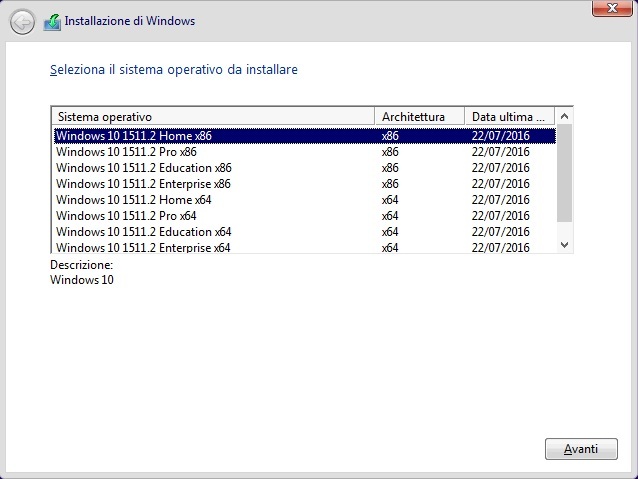The image size is (638, 479).
Task: Click the Avanti button
Action: click(581, 449)
